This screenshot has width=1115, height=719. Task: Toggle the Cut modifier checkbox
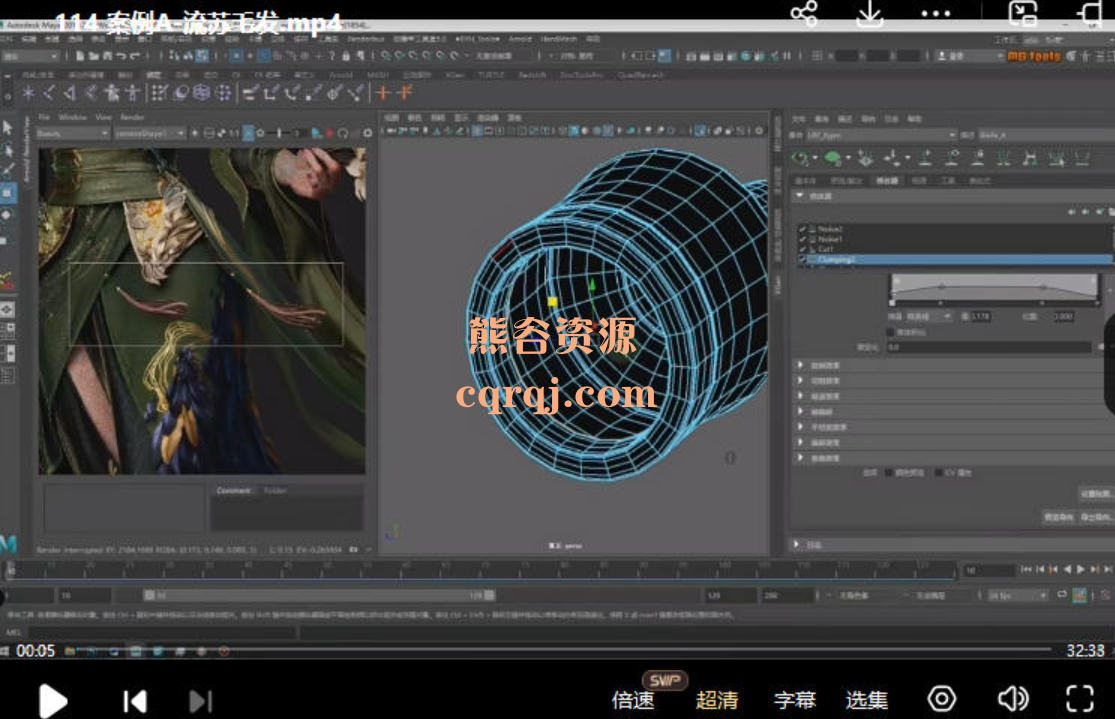[803, 249]
